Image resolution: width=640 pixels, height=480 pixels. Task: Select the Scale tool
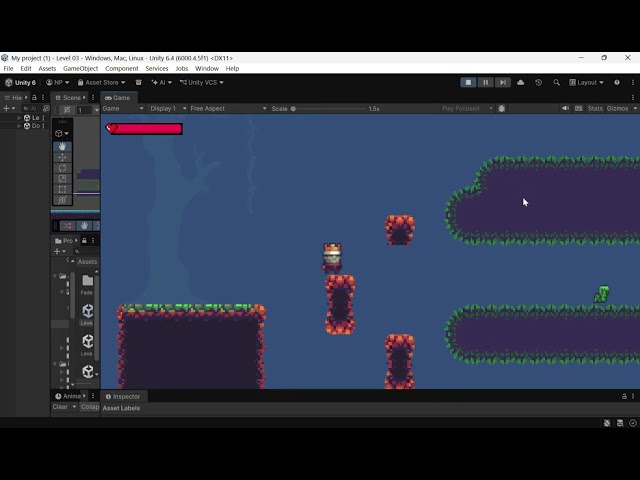[62, 178]
